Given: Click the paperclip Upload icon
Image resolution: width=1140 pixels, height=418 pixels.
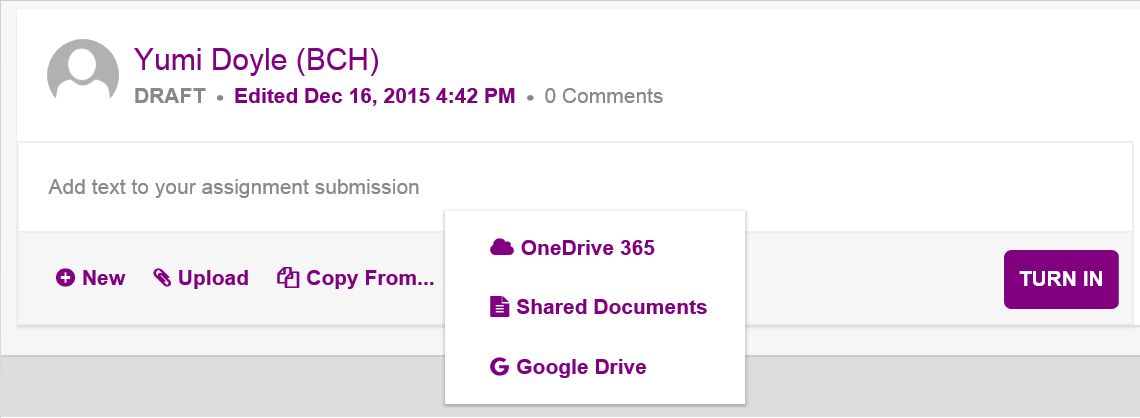Looking at the screenshot, I should click(x=162, y=278).
